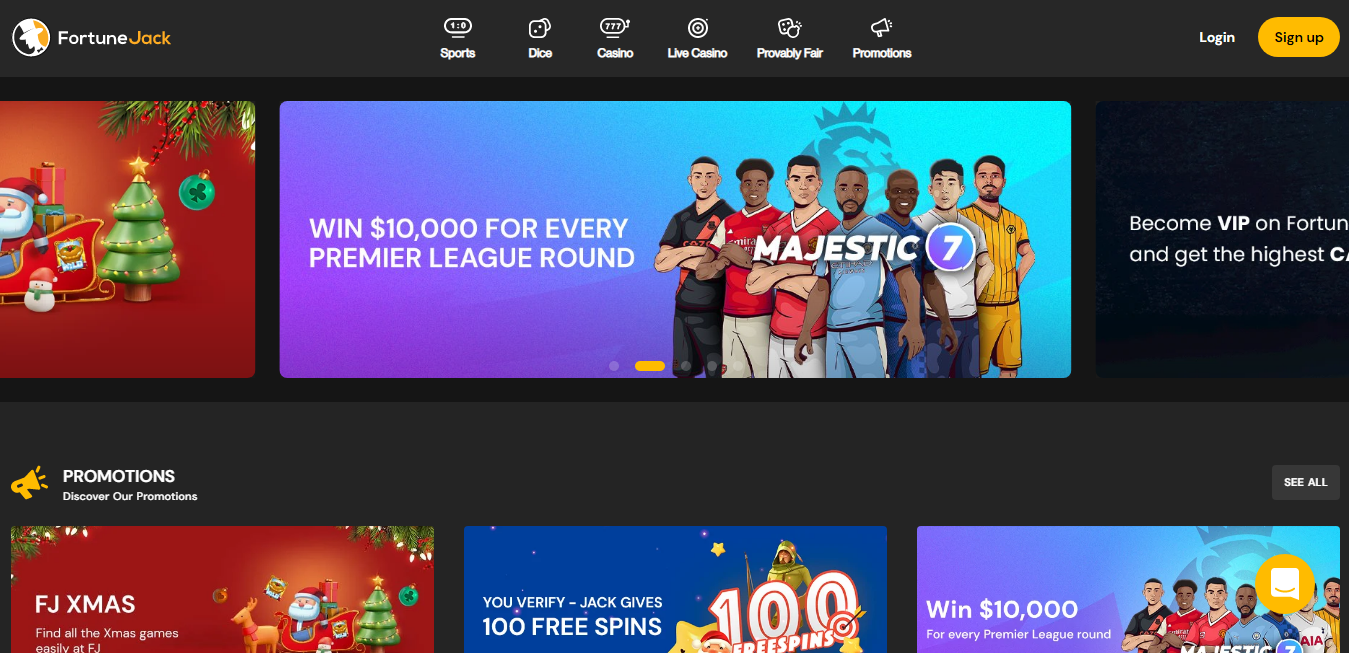Click the yellow Sign up button
Viewport: 1349px width, 653px height.
(1299, 37)
